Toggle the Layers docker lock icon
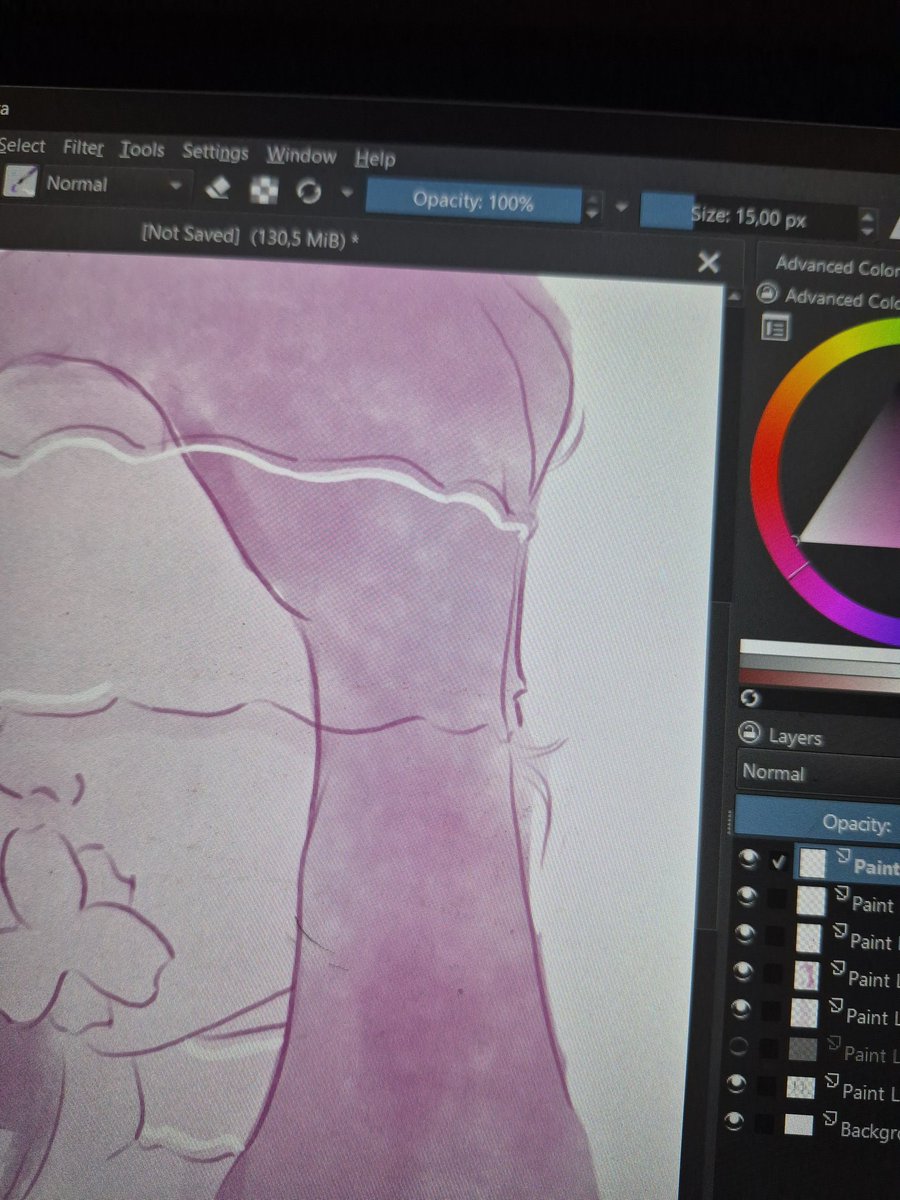 coord(748,733)
